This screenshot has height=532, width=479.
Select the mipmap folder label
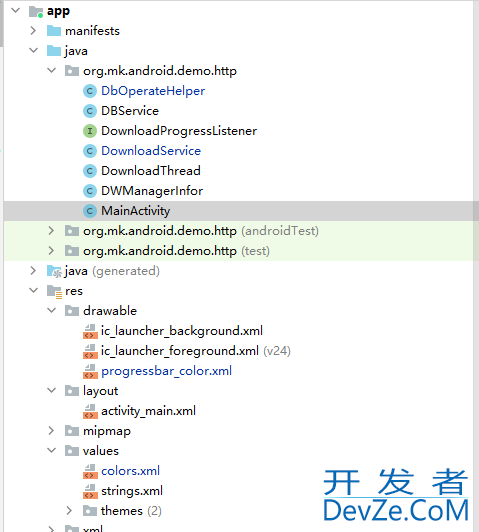[x=107, y=431]
